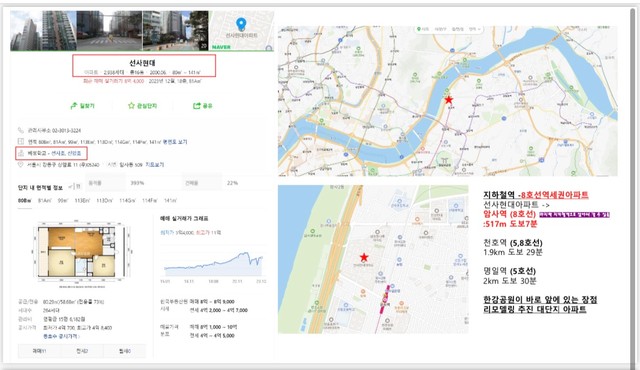
Task: Open the street crosswalk photo thumbnail
Action: pos(109,31)
